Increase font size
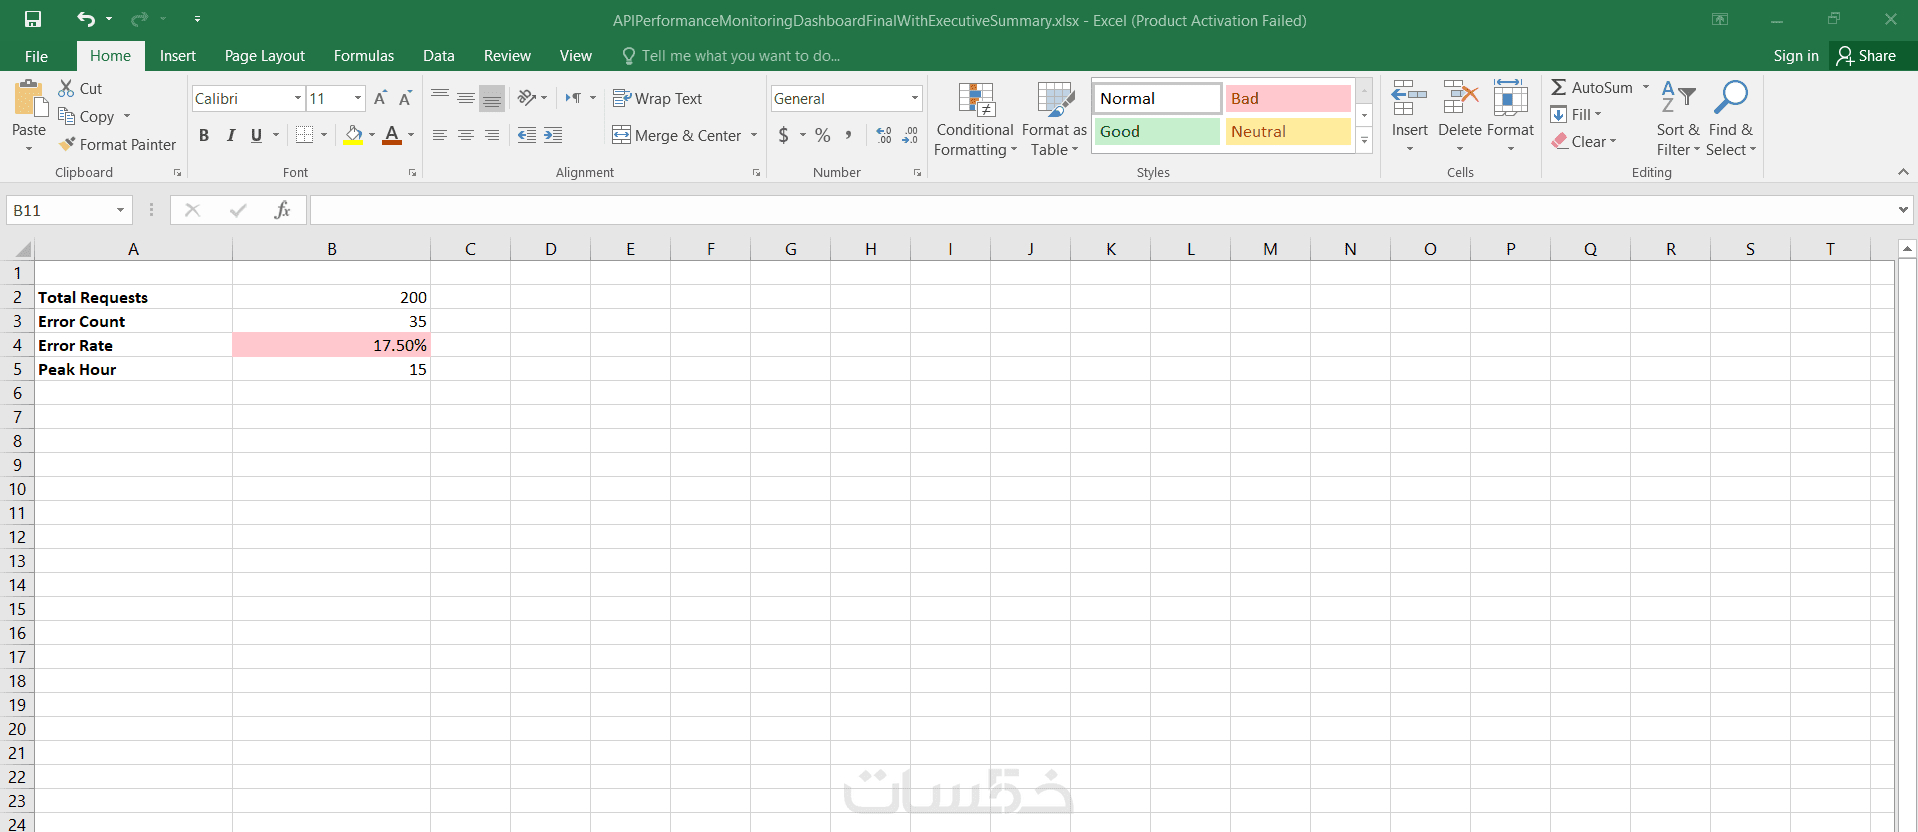1918x832 pixels. tap(380, 98)
